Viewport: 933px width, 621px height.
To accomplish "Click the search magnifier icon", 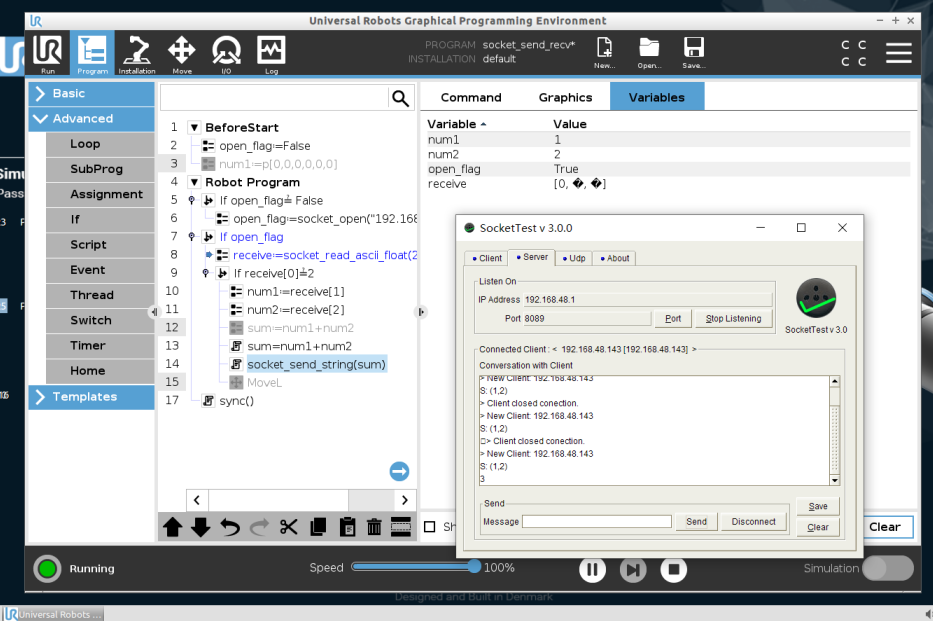I will (x=400, y=98).
